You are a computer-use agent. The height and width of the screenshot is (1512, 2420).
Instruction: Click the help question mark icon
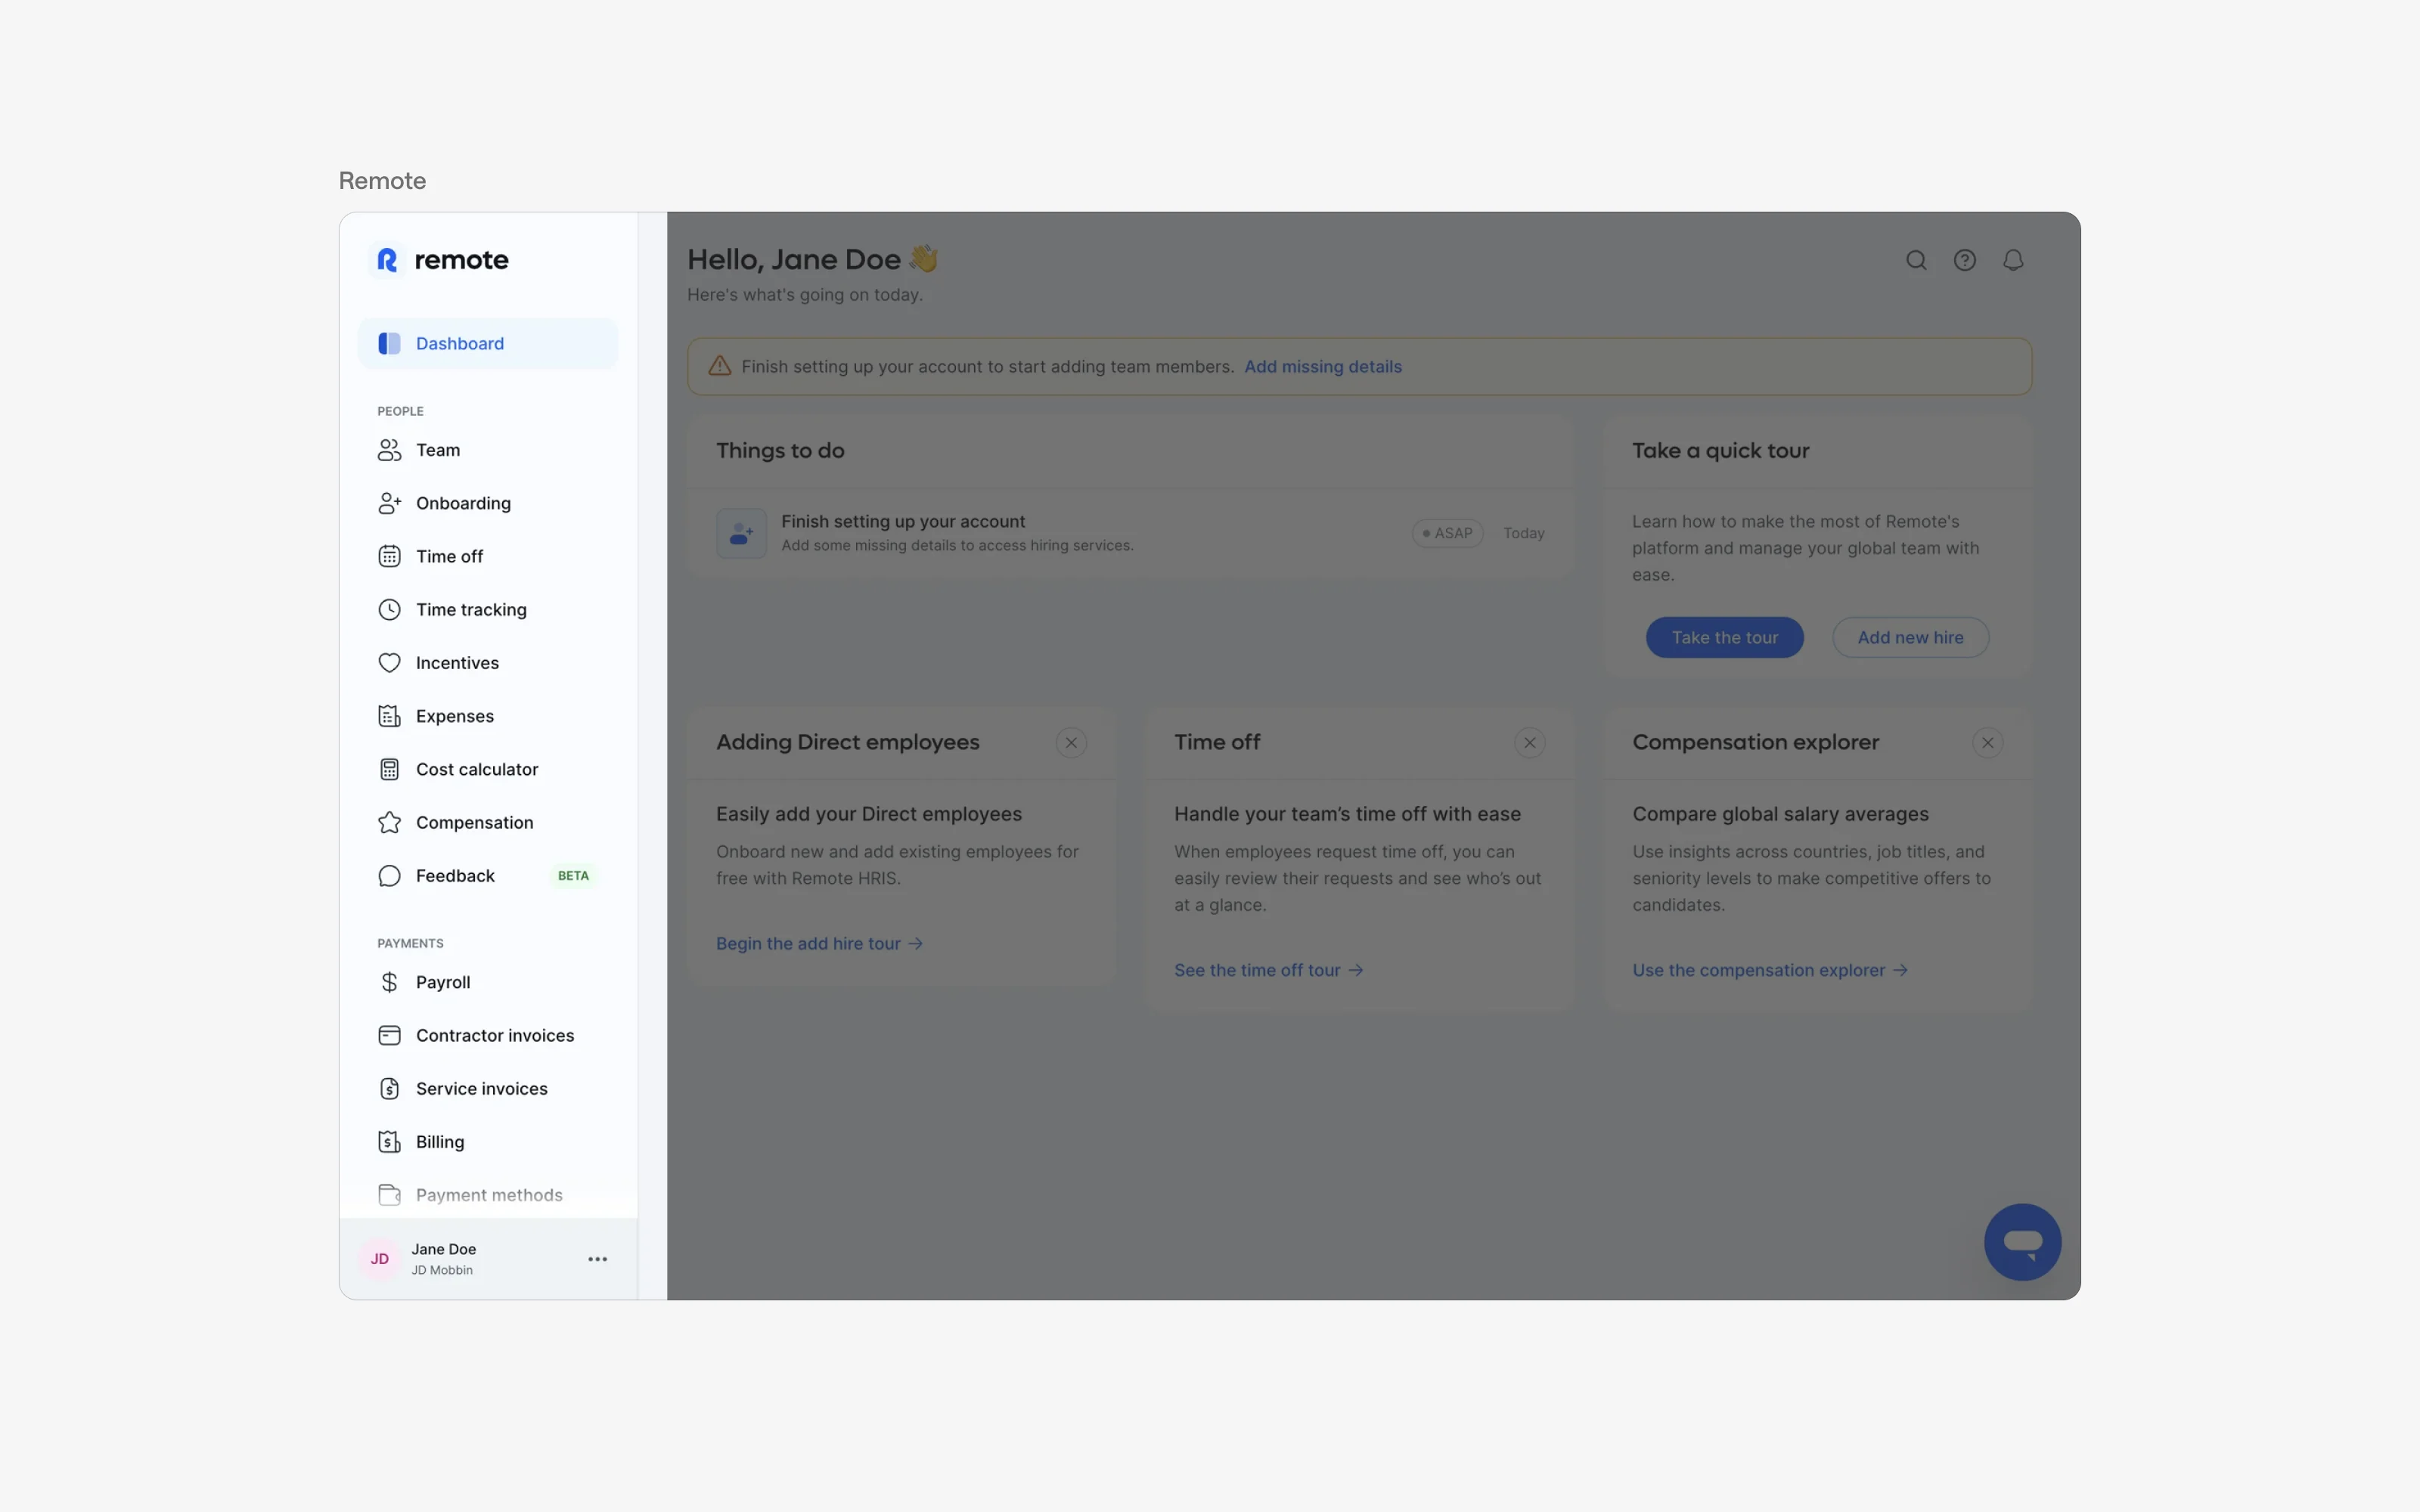[x=1964, y=259]
